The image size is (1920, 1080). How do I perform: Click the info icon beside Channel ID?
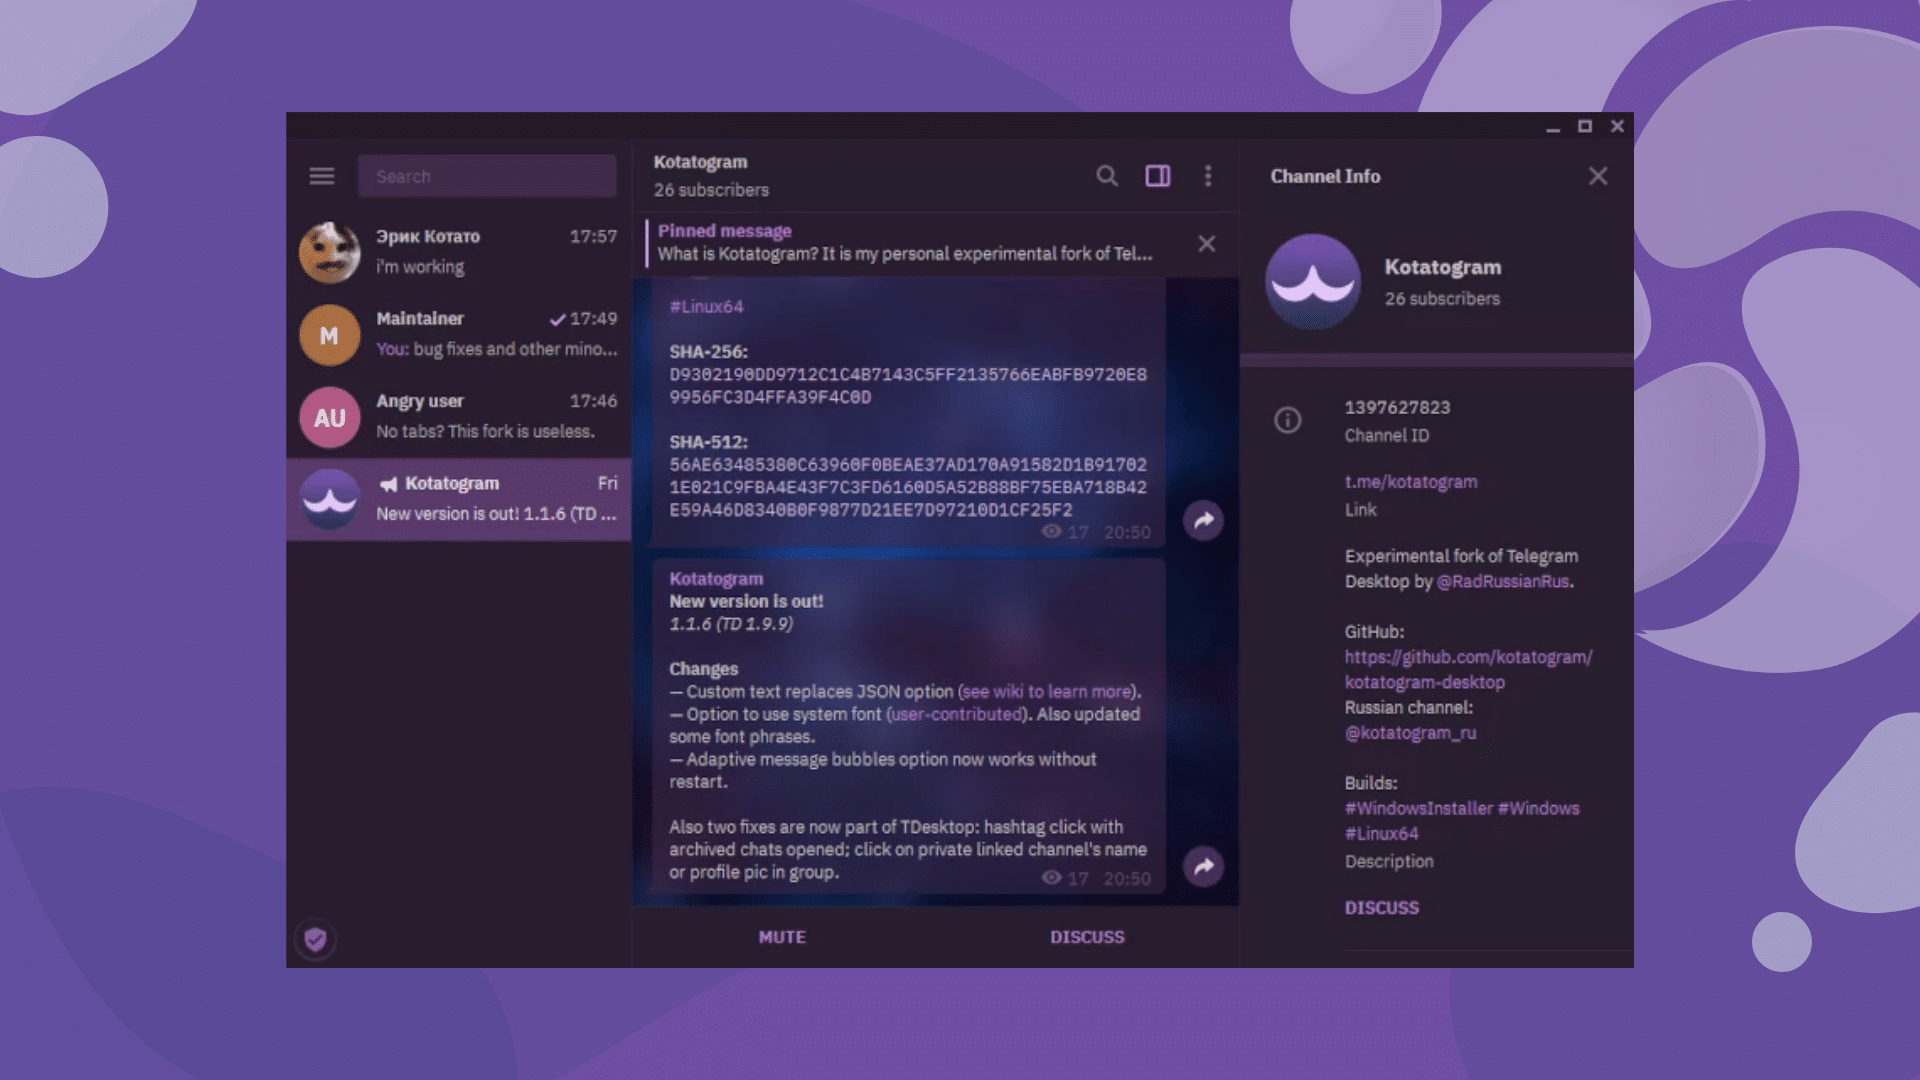(1287, 420)
